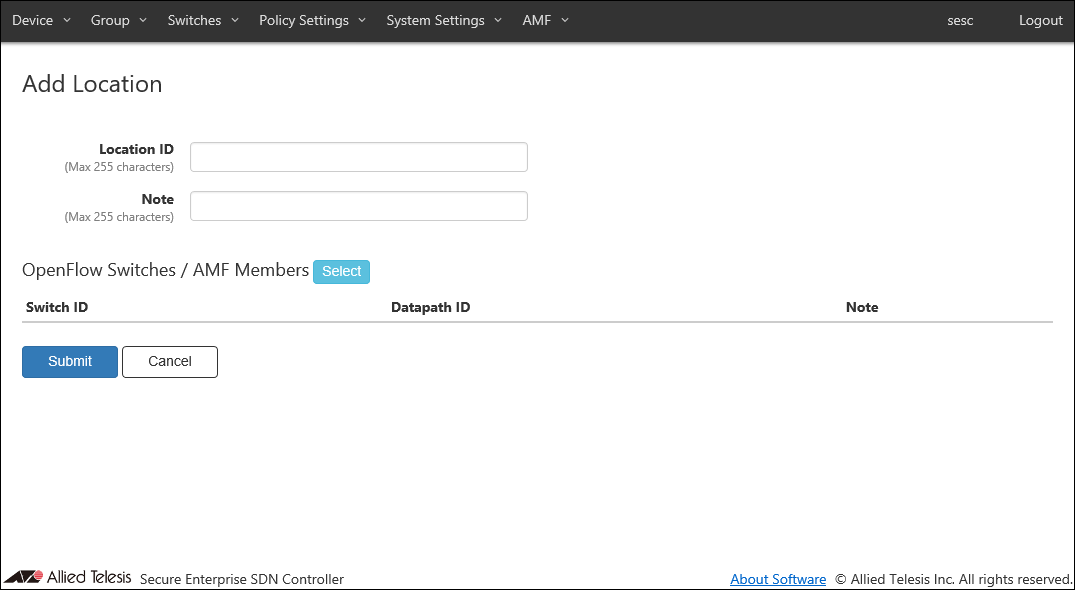Screen dimensions: 1075x590
Task: Click the Add Location page heading
Action: (92, 84)
